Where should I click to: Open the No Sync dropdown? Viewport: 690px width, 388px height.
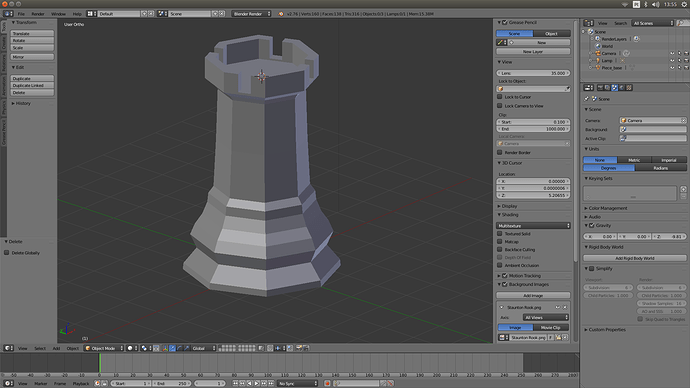click(297, 383)
